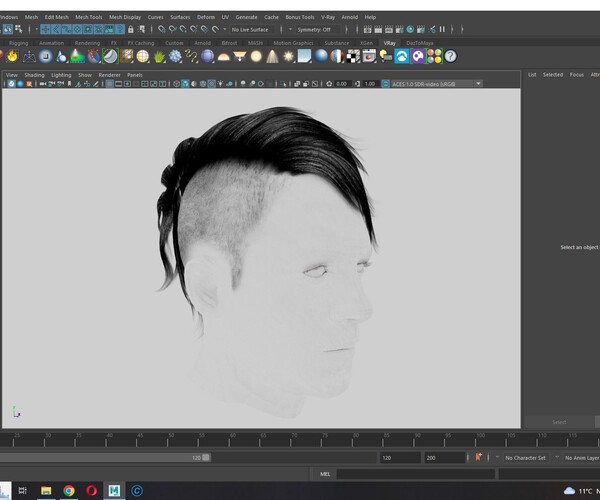The width and height of the screenshot is (600, 500).
Task: Click the Select button below Attribute Editor
Action: [x=559, y=422]
